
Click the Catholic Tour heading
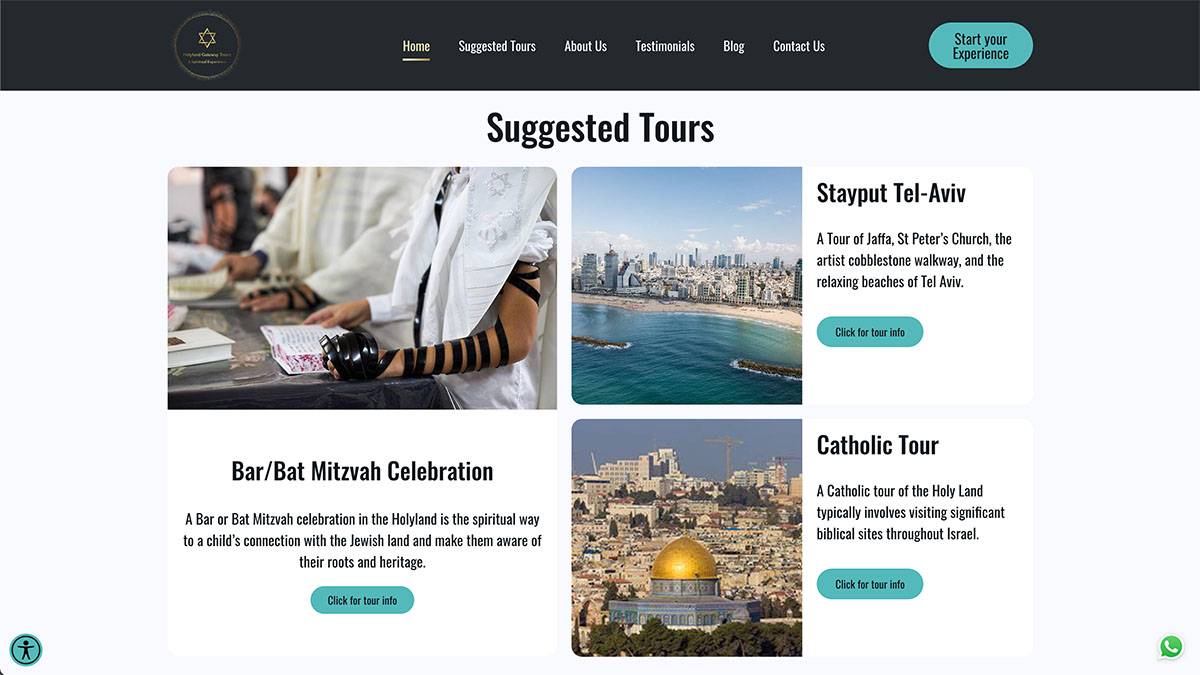pos(878,445)
